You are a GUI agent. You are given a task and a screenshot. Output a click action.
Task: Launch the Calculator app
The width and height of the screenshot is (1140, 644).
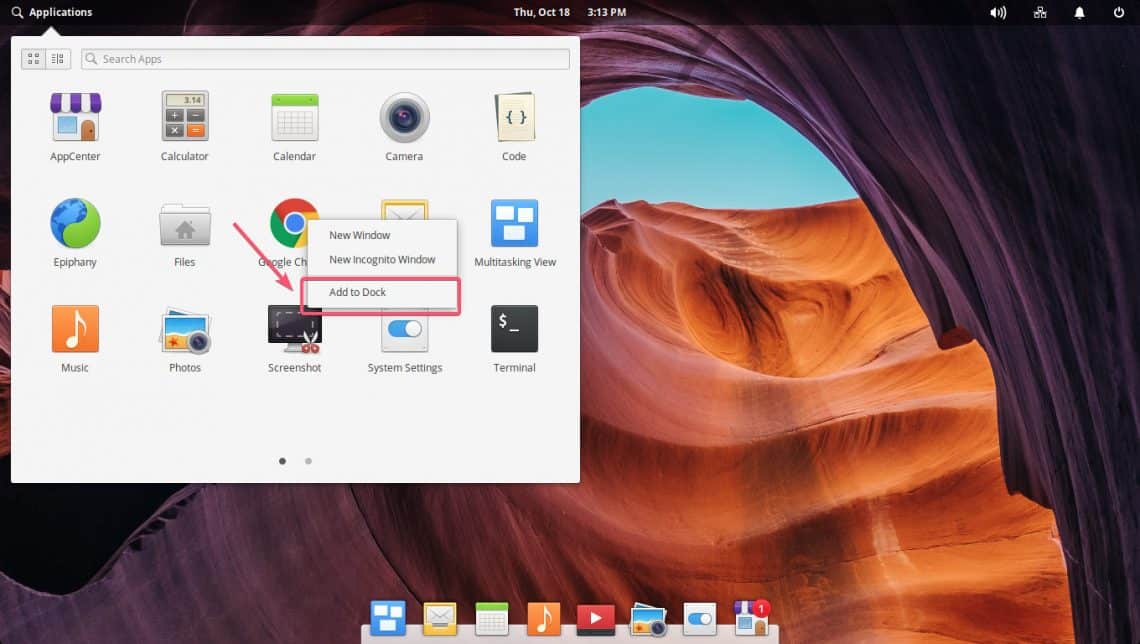[185, 118]
